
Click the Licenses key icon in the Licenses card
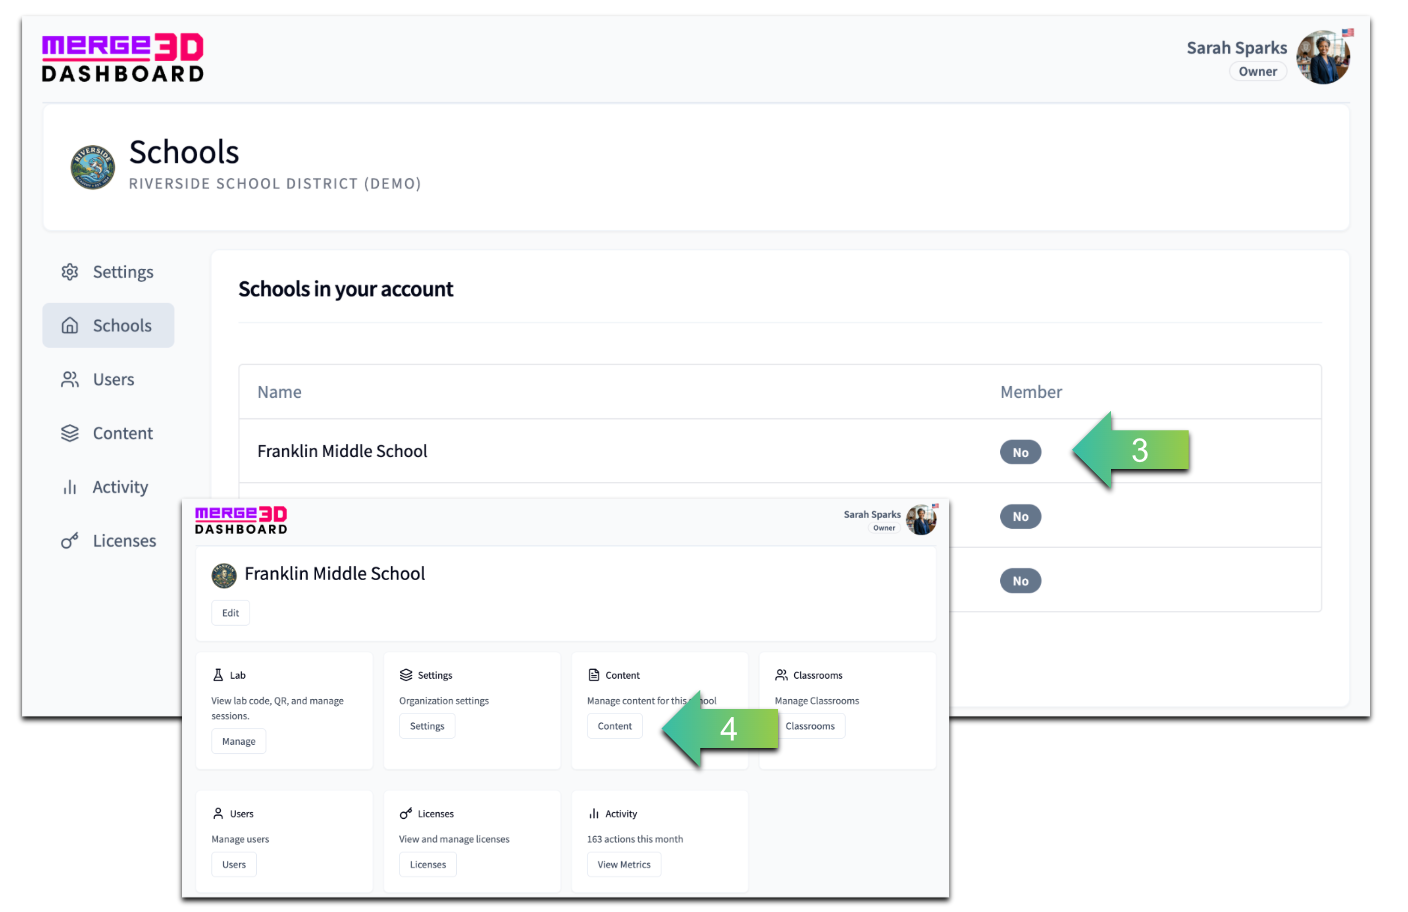click(406, 814)
